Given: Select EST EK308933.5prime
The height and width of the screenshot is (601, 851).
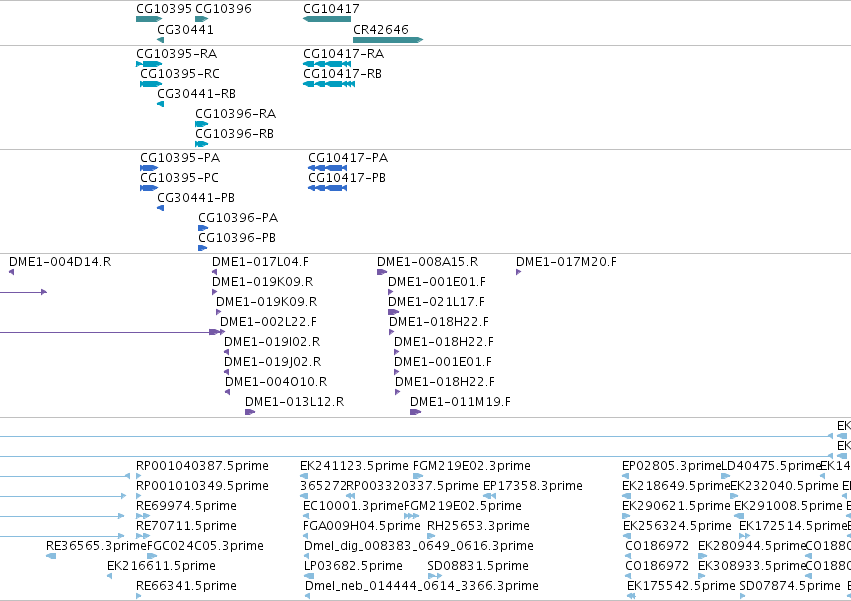Looking at the screenshot, I should point(752,567).
